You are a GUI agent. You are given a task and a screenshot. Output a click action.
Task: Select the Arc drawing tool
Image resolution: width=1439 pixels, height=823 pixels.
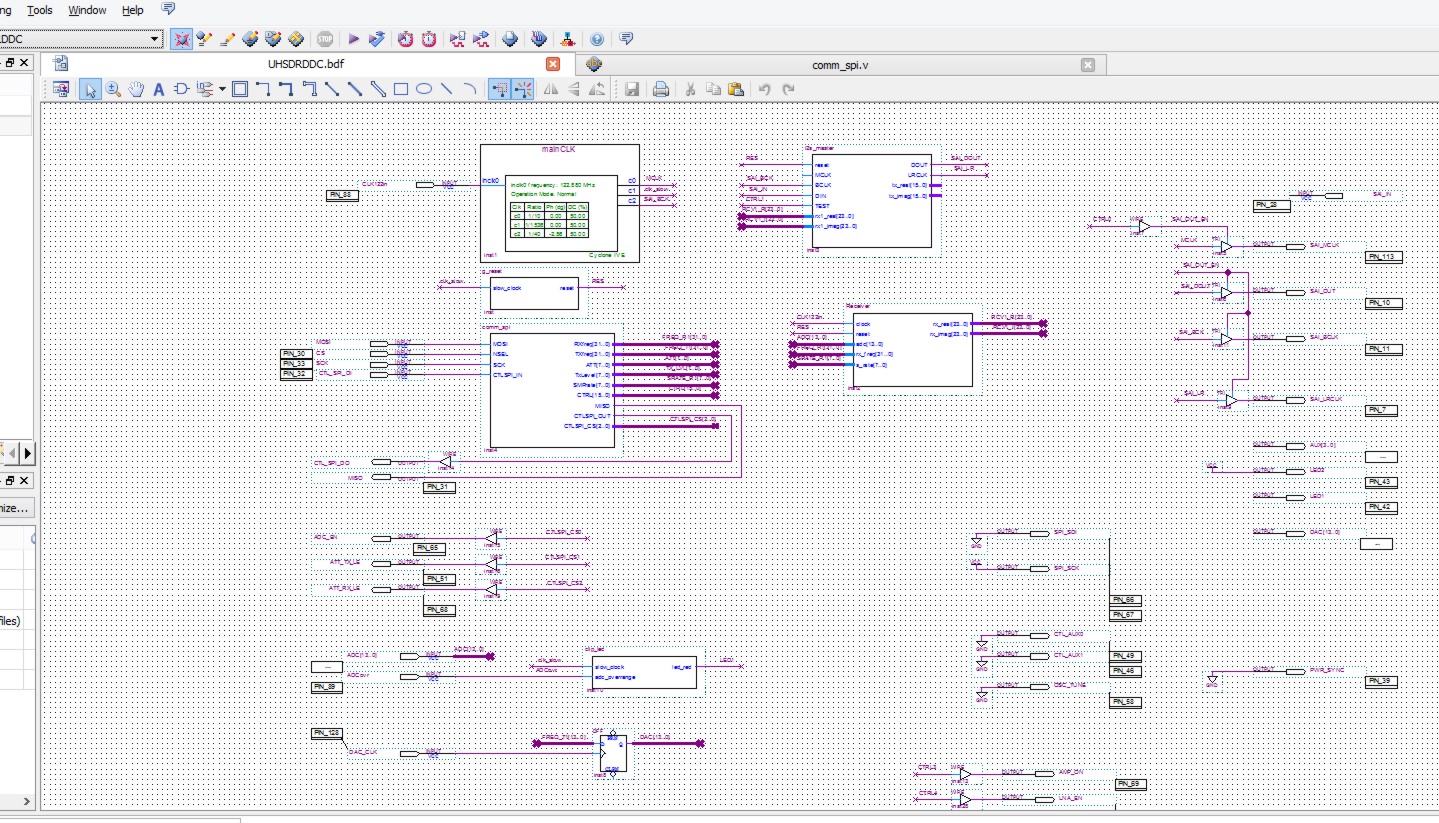(470, 90)
